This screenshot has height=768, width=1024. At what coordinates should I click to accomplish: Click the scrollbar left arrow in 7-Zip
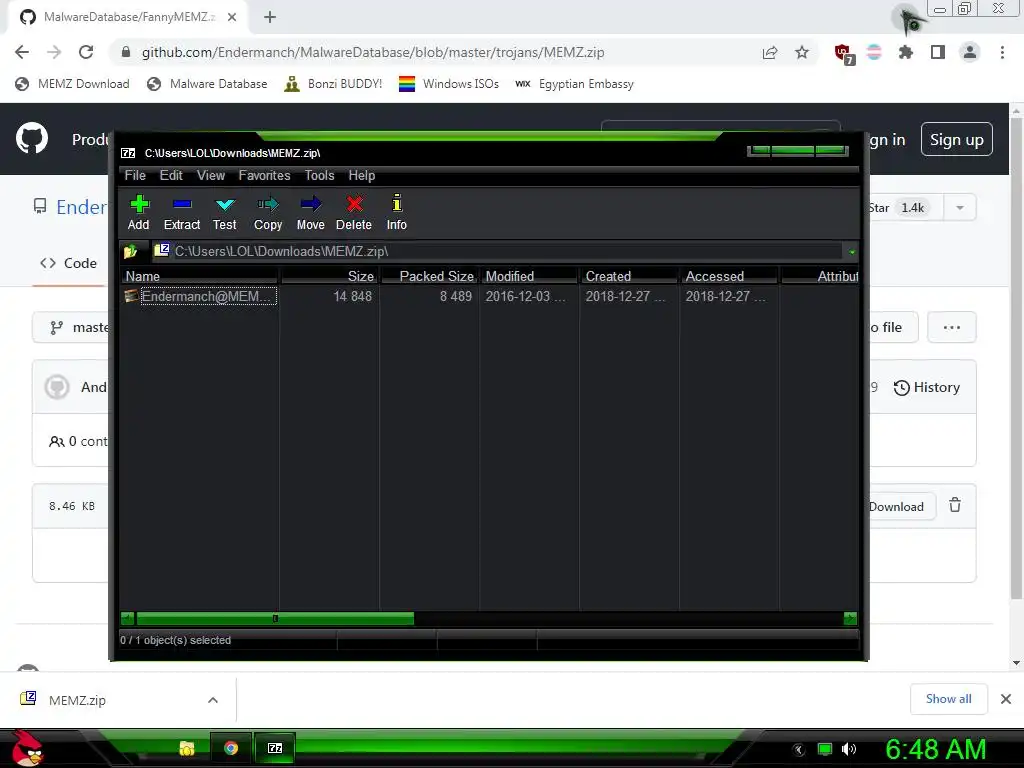click(x=128, y=618)
